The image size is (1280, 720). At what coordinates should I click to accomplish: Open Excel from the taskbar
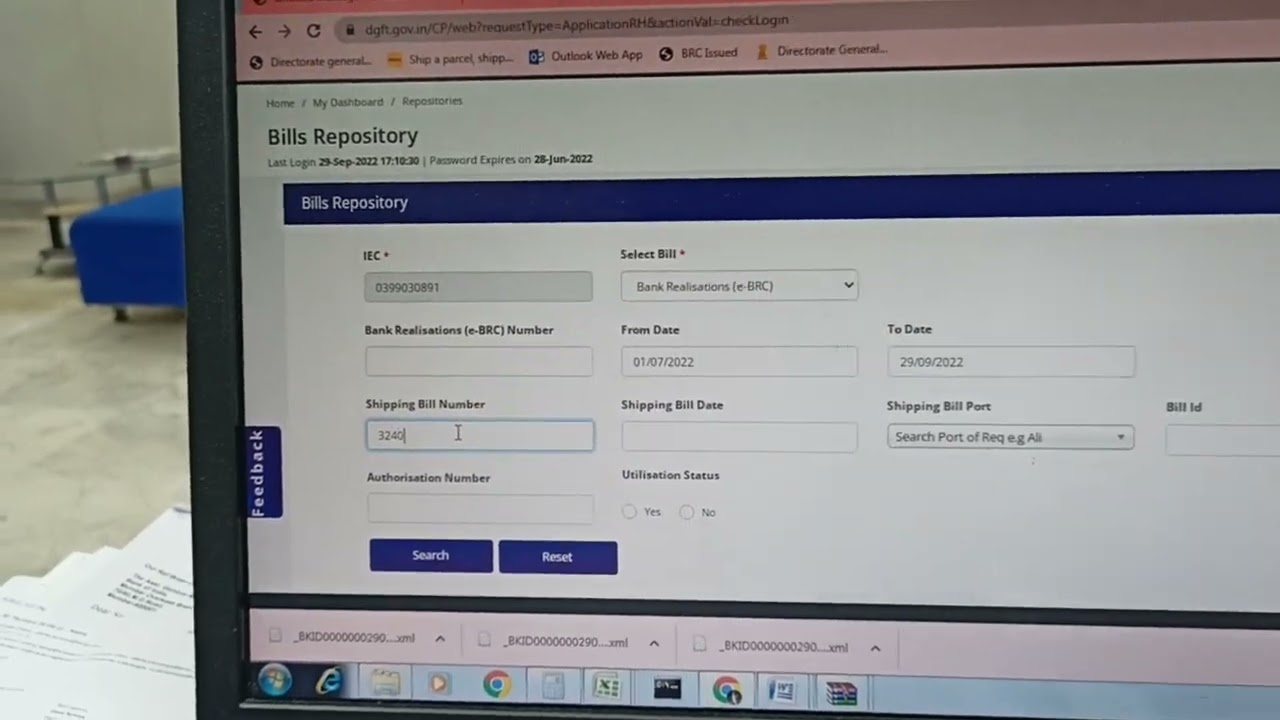tap(608, 688)
